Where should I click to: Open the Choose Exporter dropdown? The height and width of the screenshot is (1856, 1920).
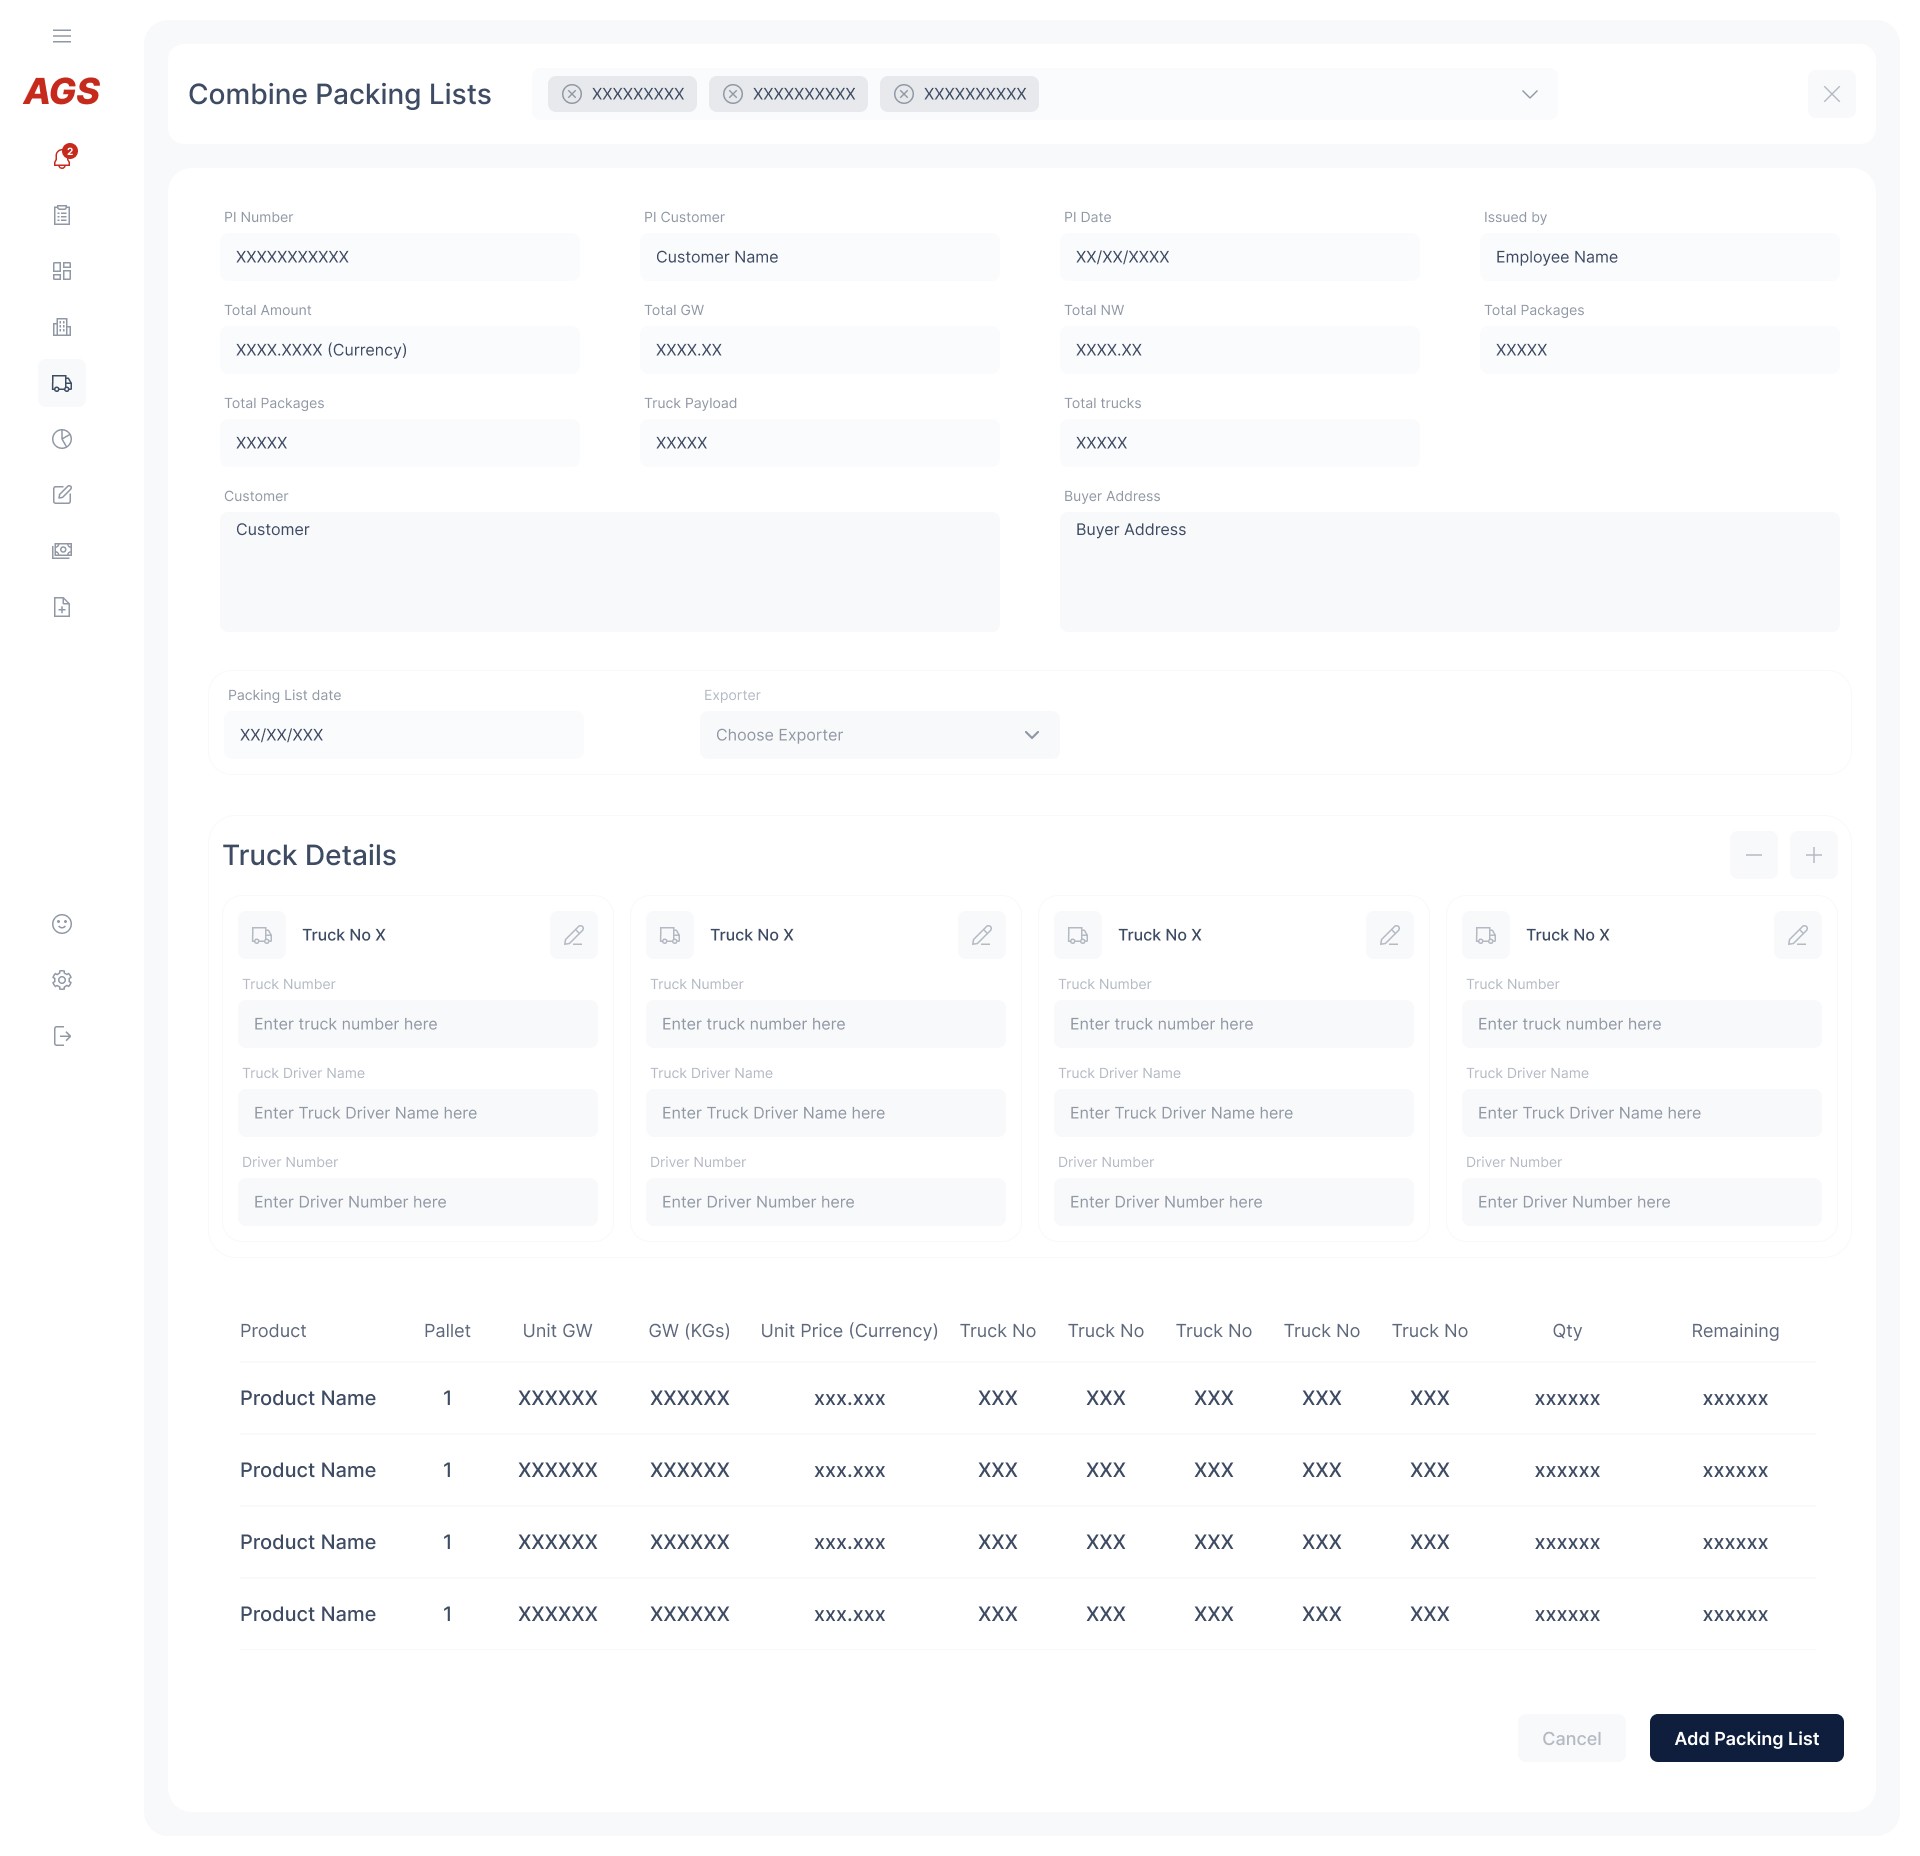879,735
